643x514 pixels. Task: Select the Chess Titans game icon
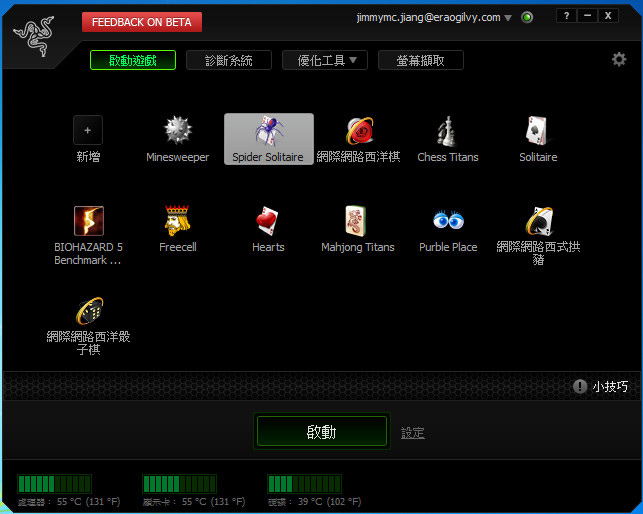coord(447,131)
